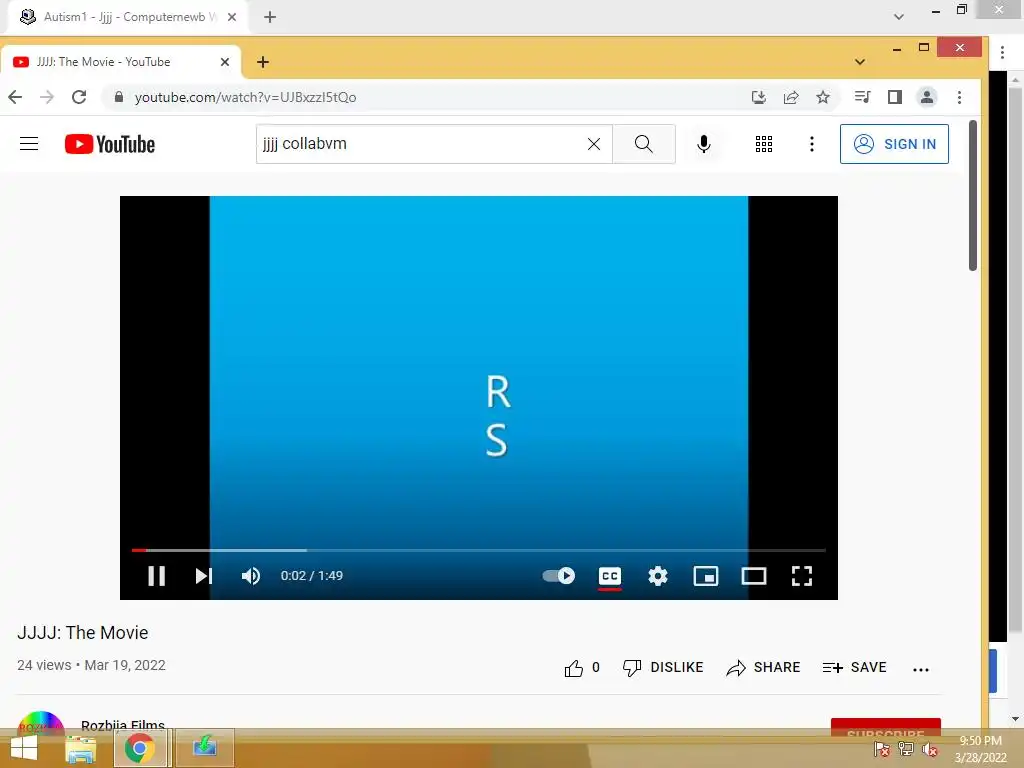Share this page icon in address bar
1024x768 pixels.
pos(791,97)
